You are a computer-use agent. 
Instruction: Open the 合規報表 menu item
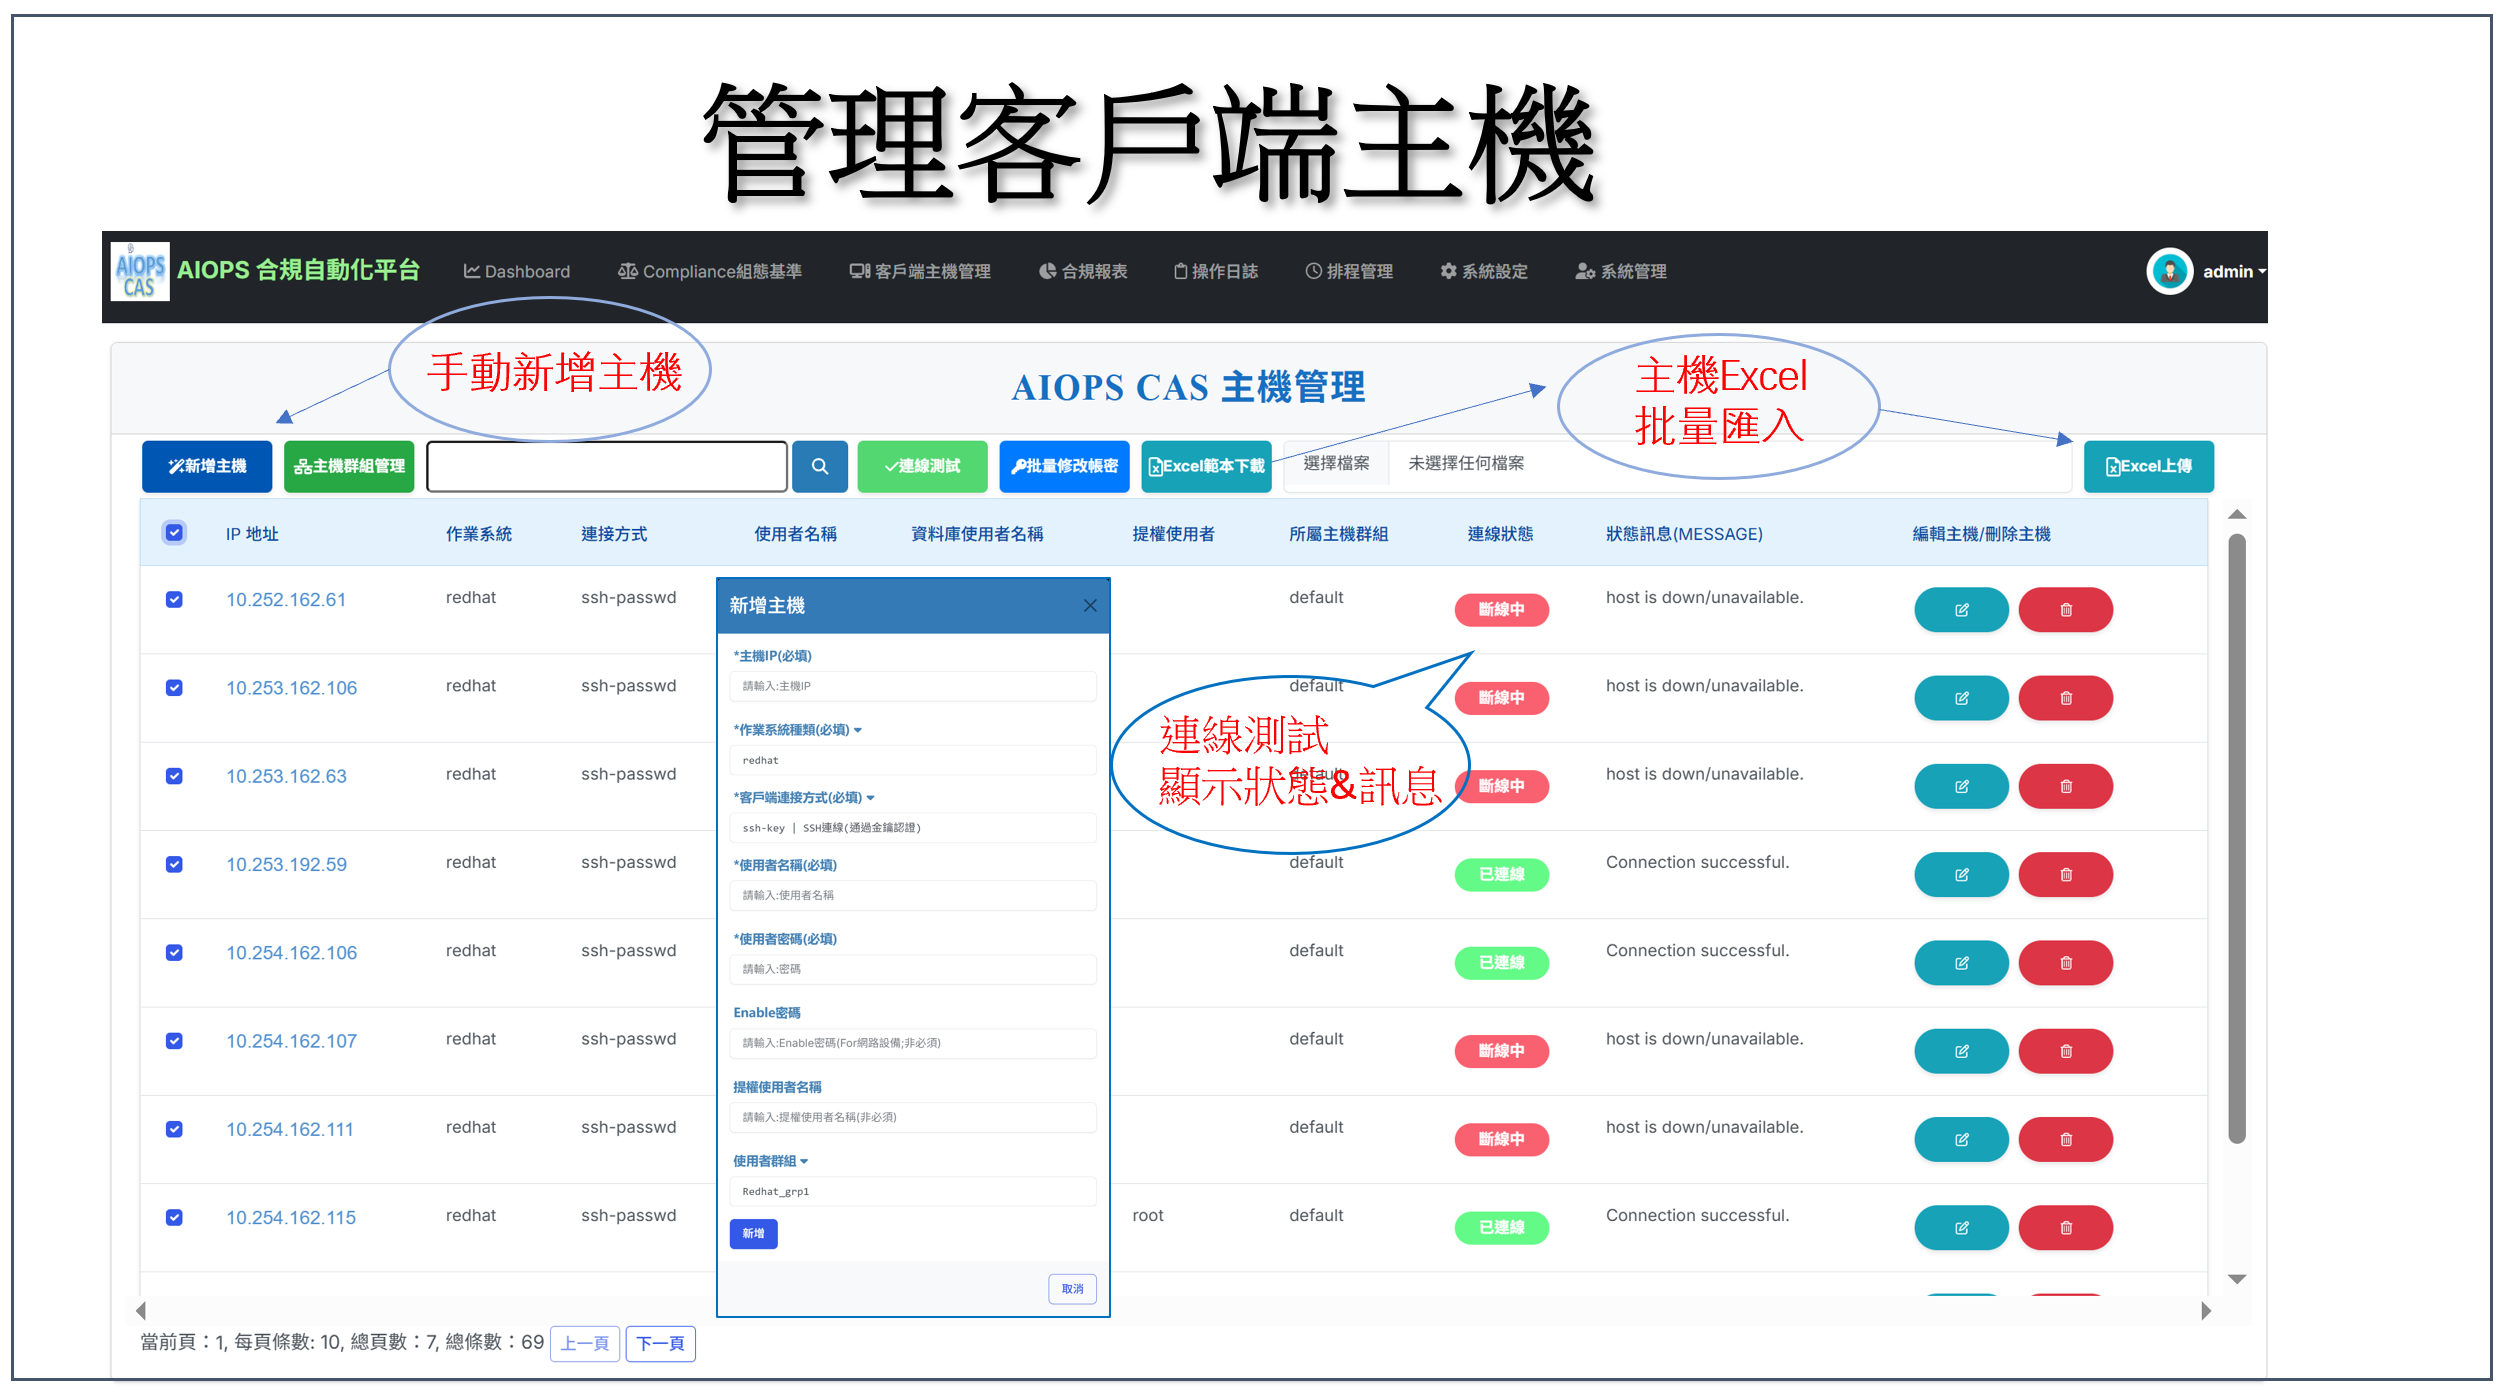[x=1083, y=272]
